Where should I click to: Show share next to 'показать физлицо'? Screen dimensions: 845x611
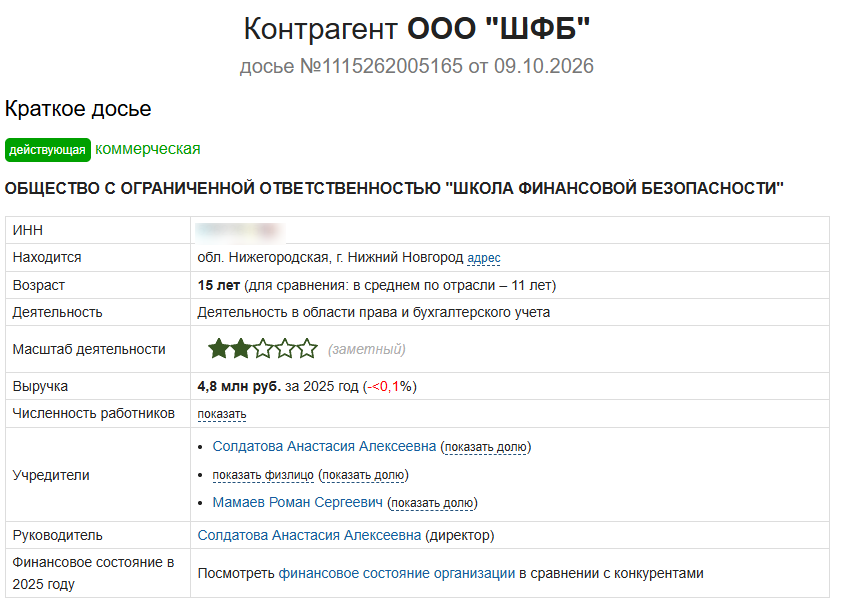(363, 475)
